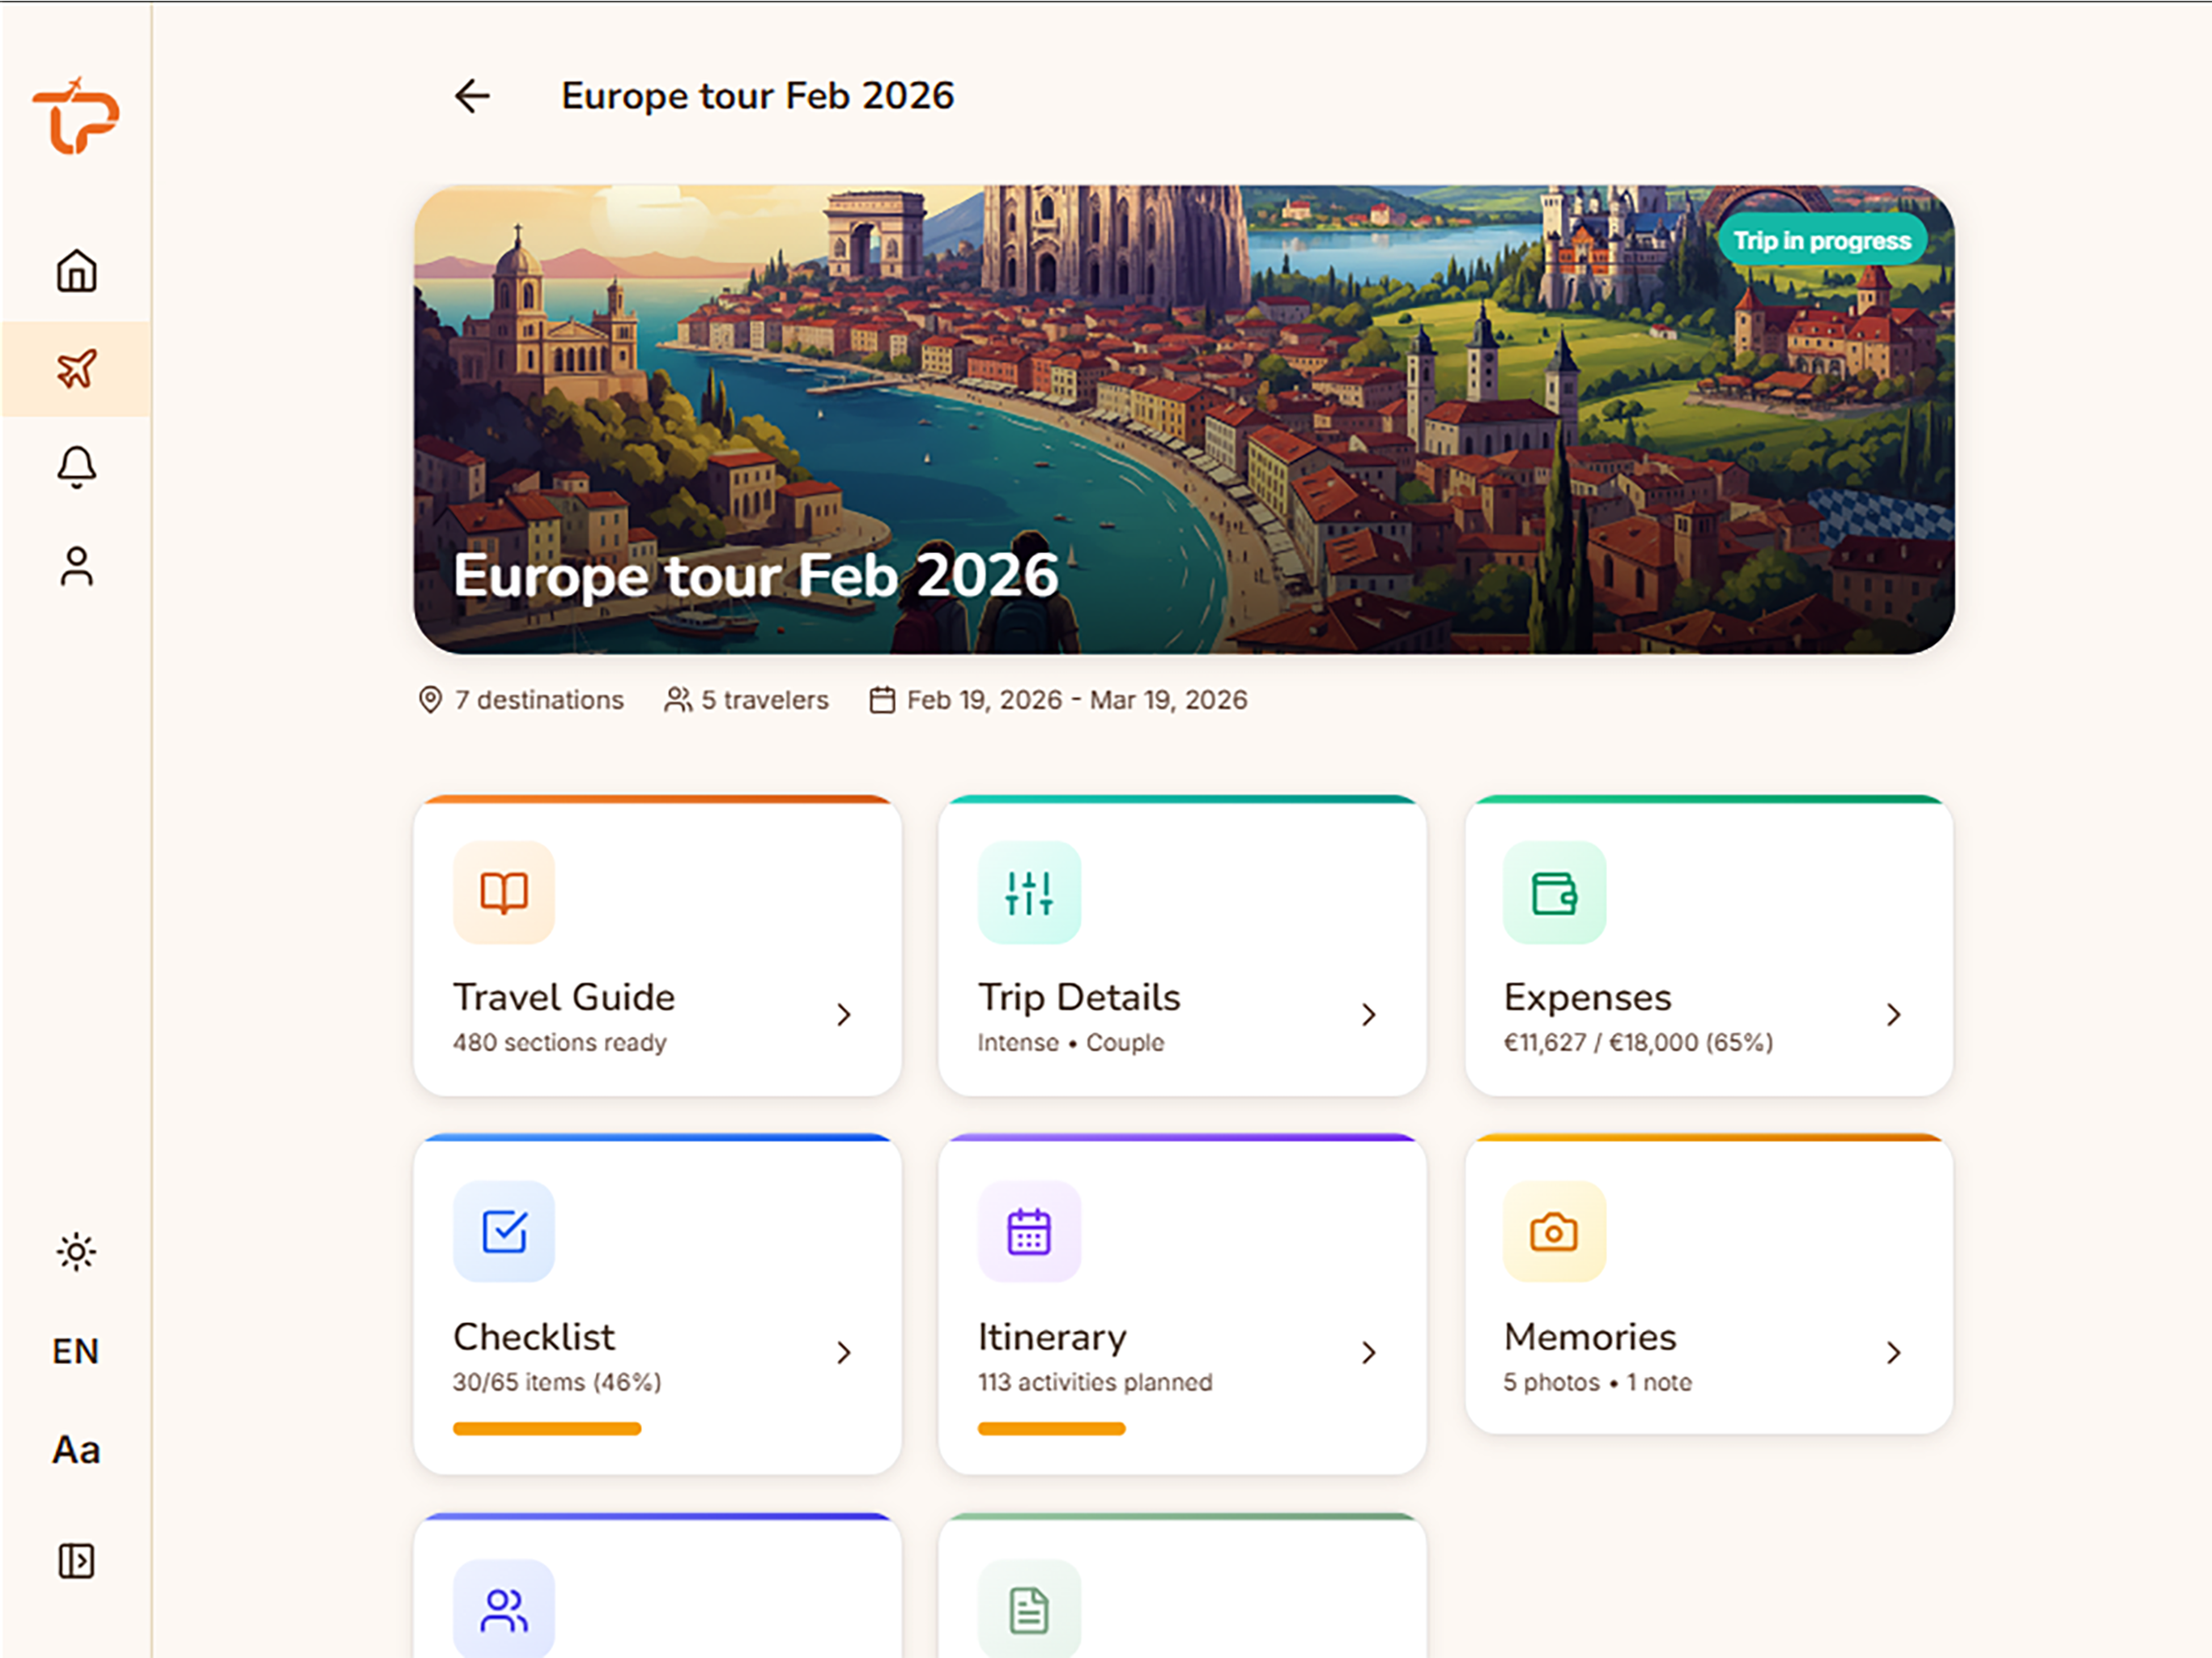Click the location pin icon

click(x=430, y=700)
